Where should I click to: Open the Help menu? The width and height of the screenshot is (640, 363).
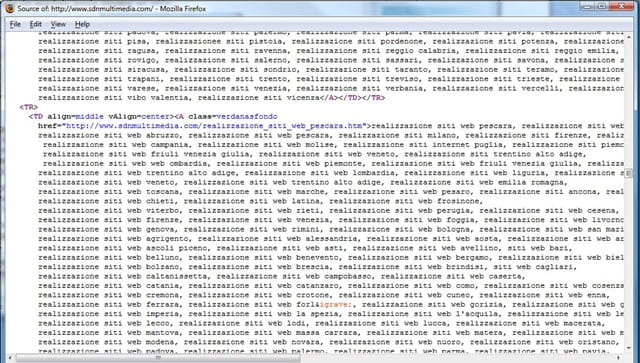[82, 24]
